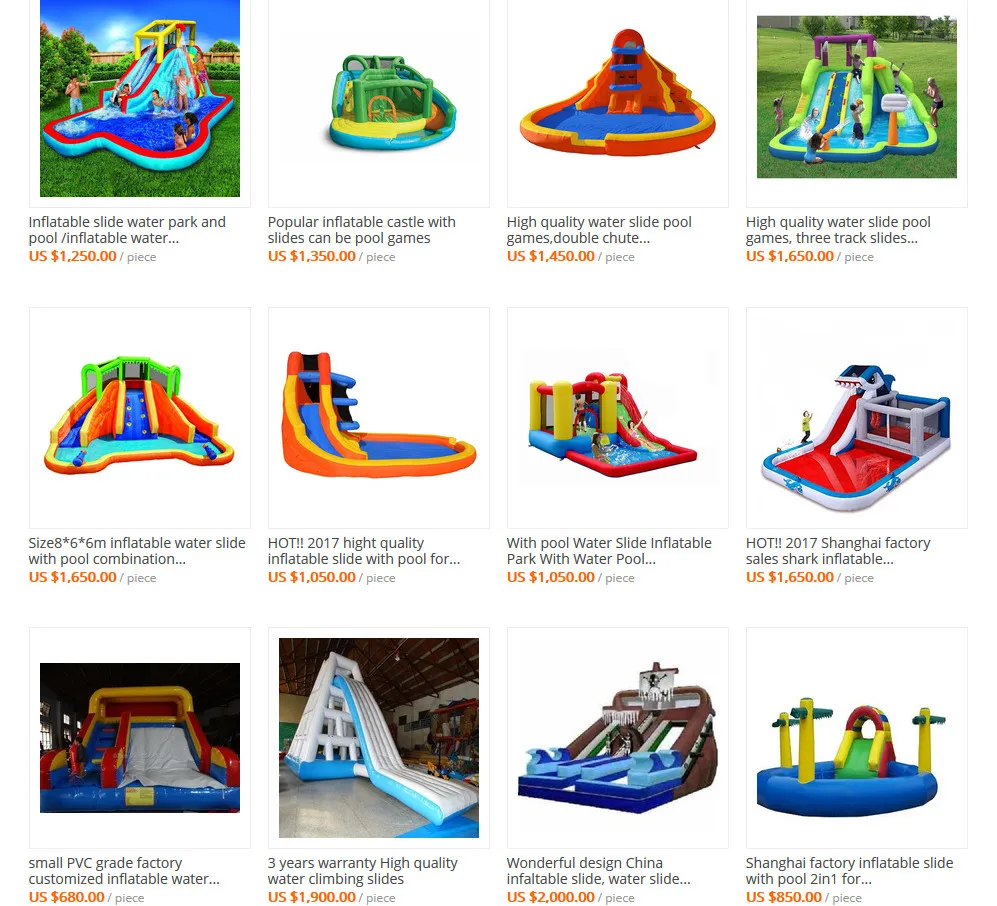Click '3 years warranty High quality water climbing slides'

click(x=362, y=871)
